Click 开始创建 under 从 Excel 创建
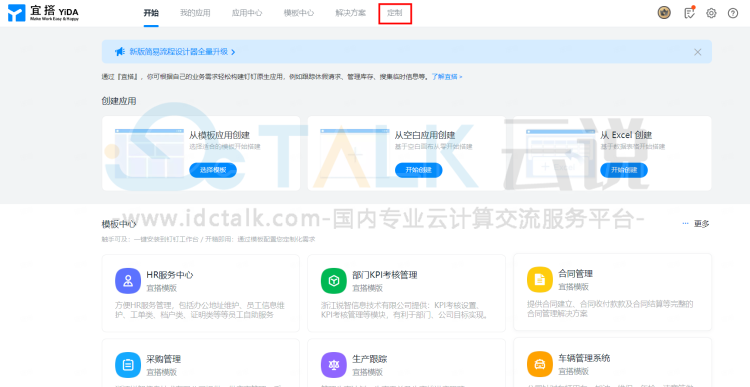The height and width of the screenshot is (387, 750). [624, 170]
